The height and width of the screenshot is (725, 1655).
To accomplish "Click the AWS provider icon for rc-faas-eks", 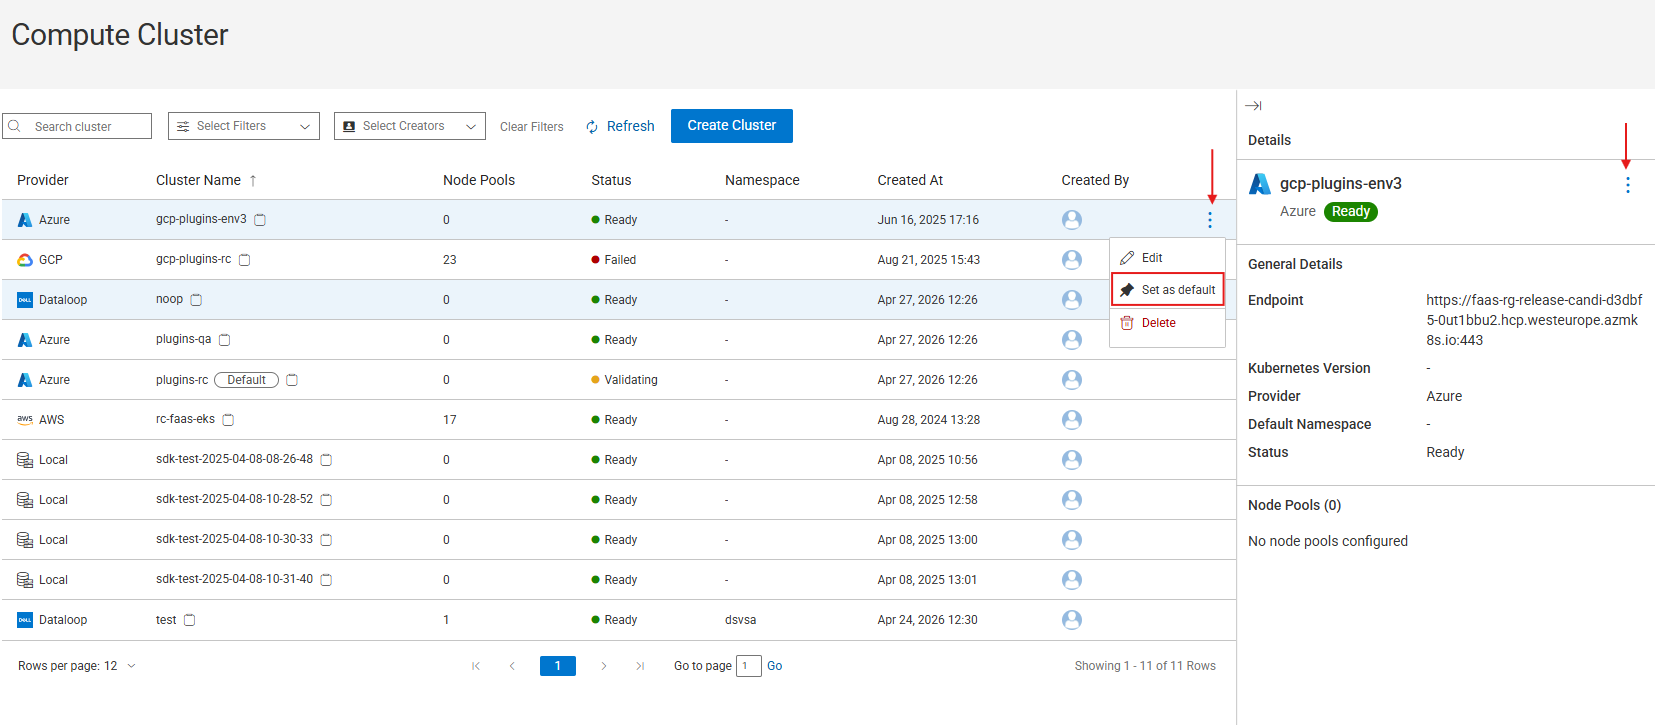I will click(25, 420).
